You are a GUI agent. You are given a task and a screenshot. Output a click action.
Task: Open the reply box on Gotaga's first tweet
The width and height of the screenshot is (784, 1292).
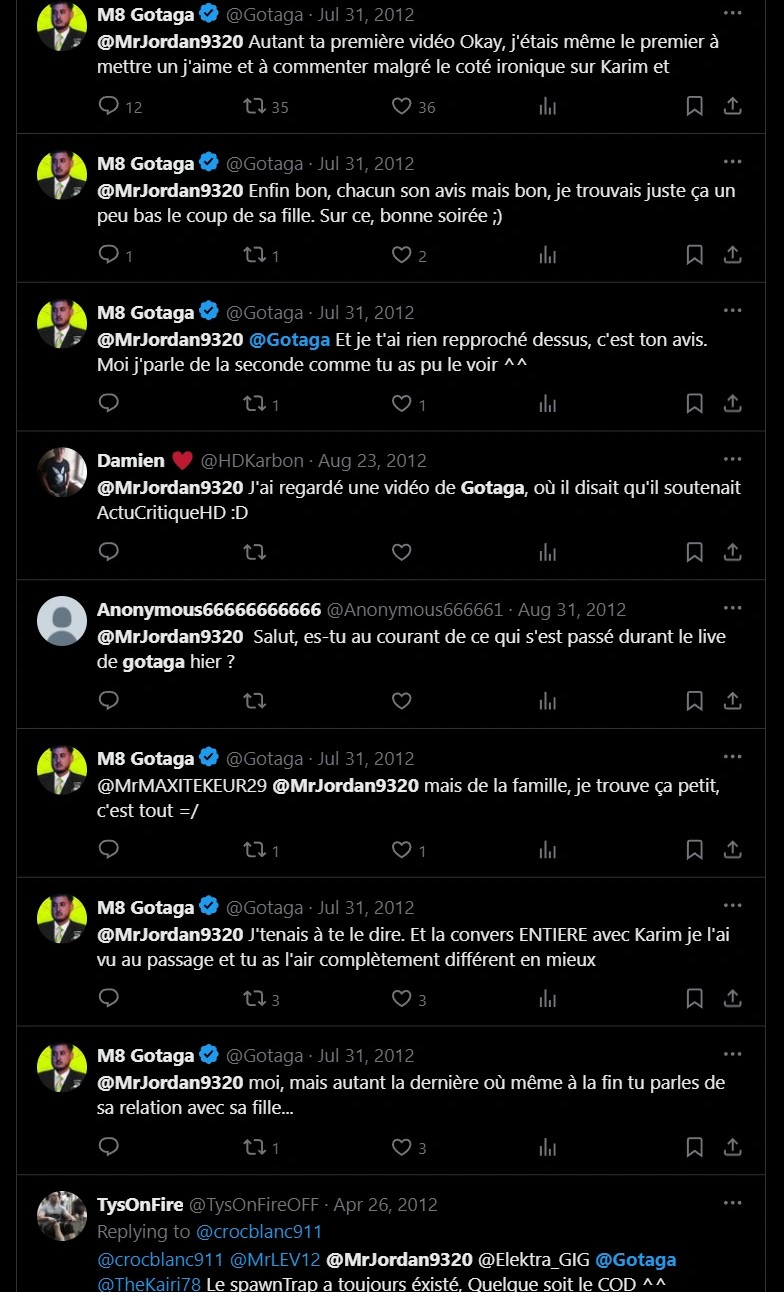pos(108,106)
